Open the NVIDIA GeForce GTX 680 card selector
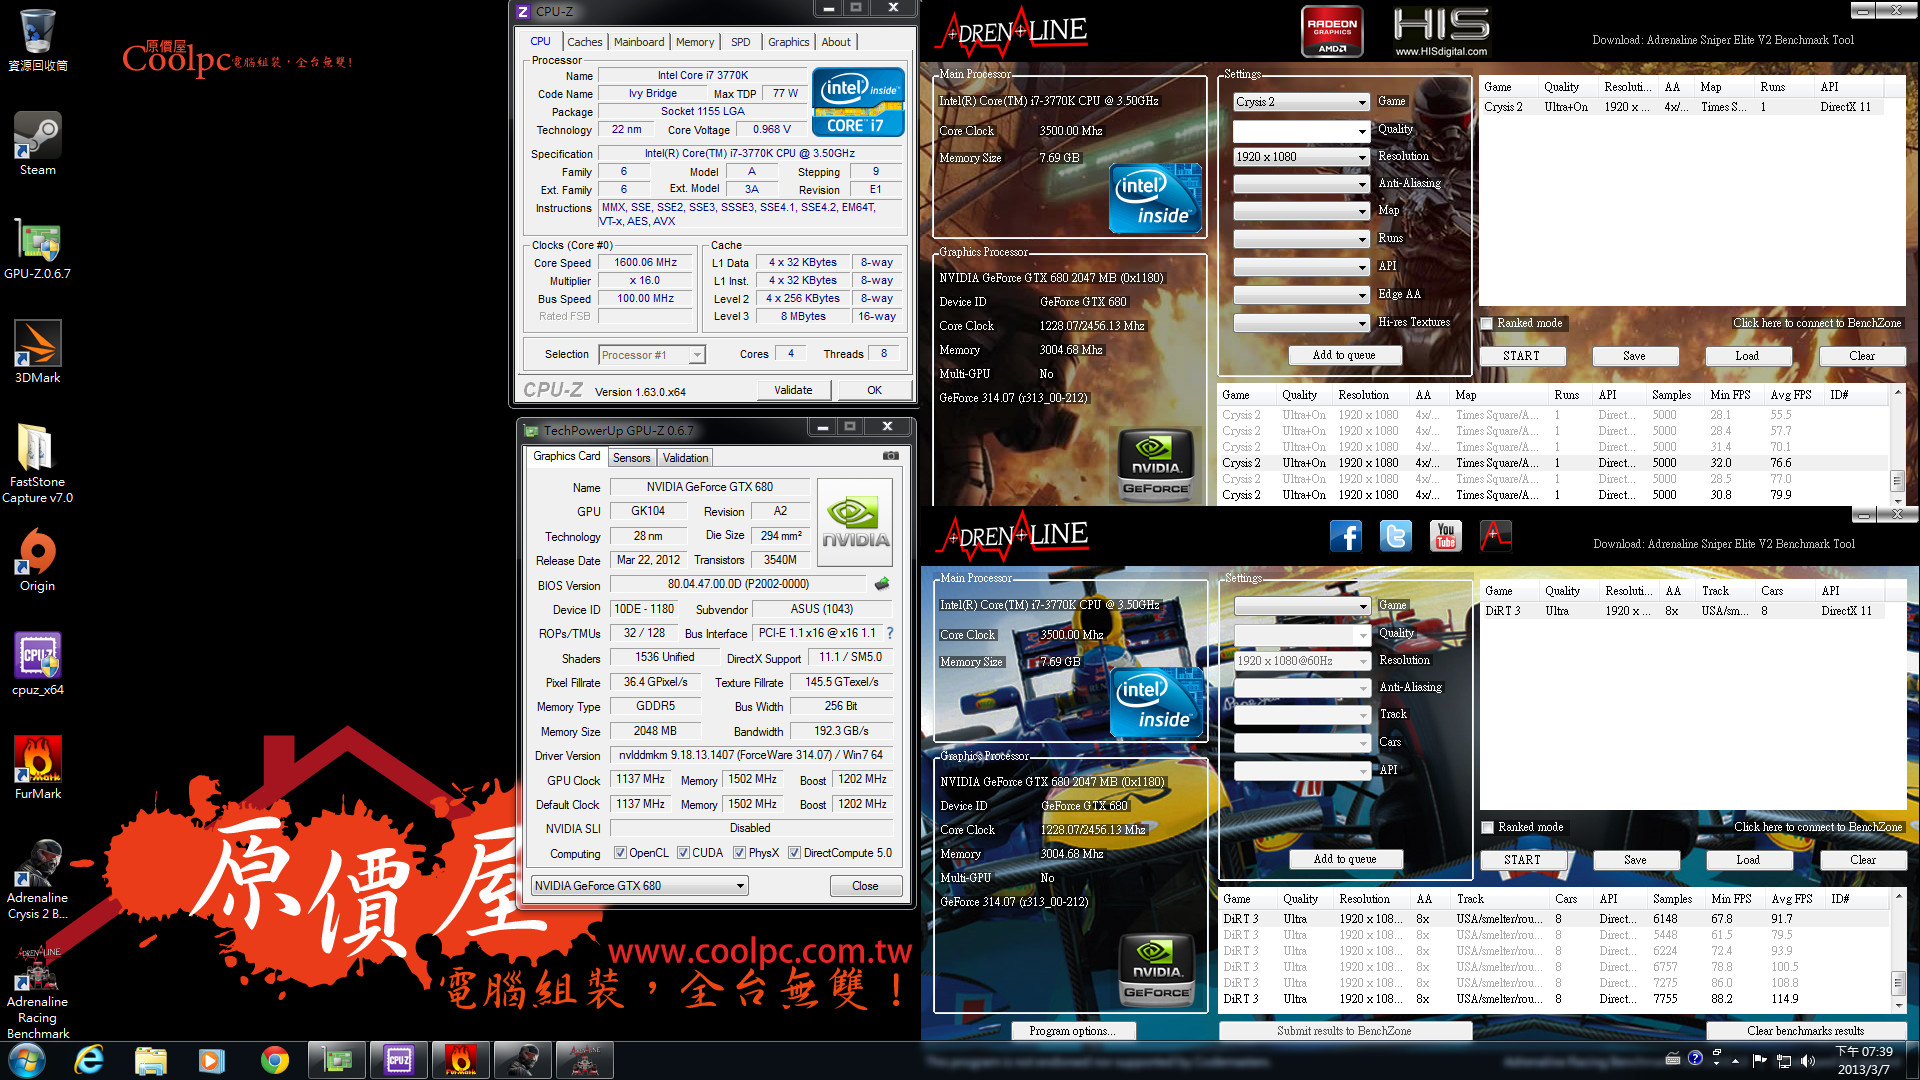The width and height of the screenshot is (1920, 1080). 639,886
